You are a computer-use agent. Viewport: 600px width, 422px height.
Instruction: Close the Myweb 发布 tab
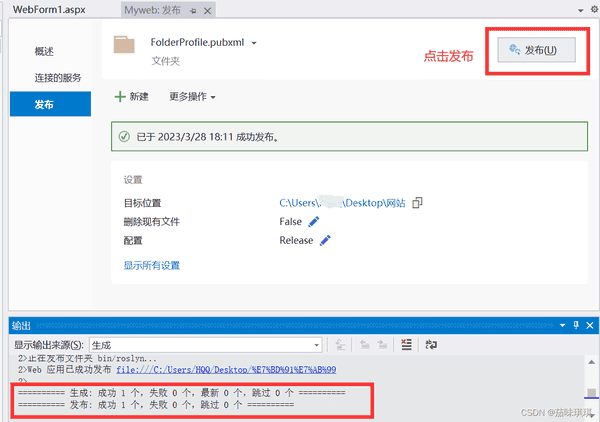pyautogui.click(x=207, y=11)
